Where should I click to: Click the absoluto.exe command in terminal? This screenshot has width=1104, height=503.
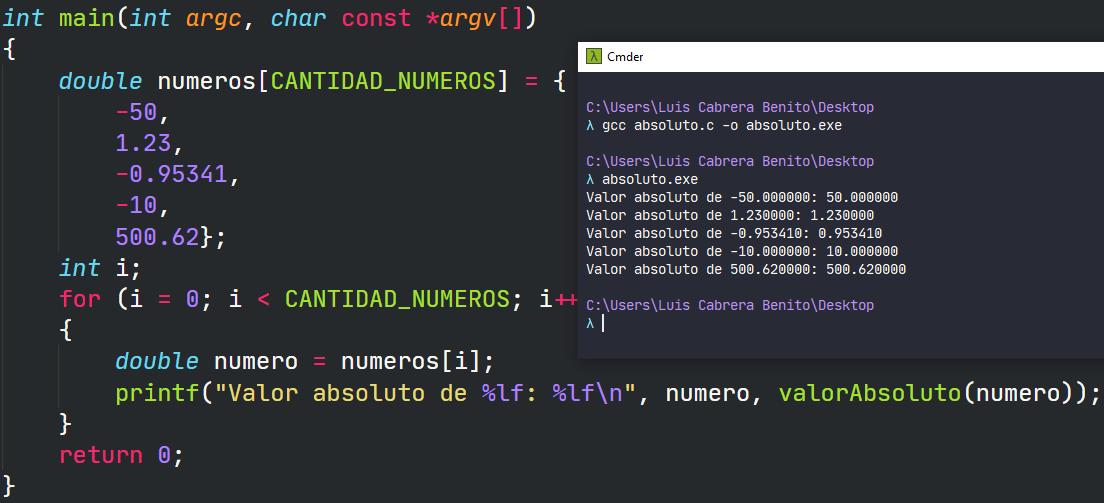[650, 180]
